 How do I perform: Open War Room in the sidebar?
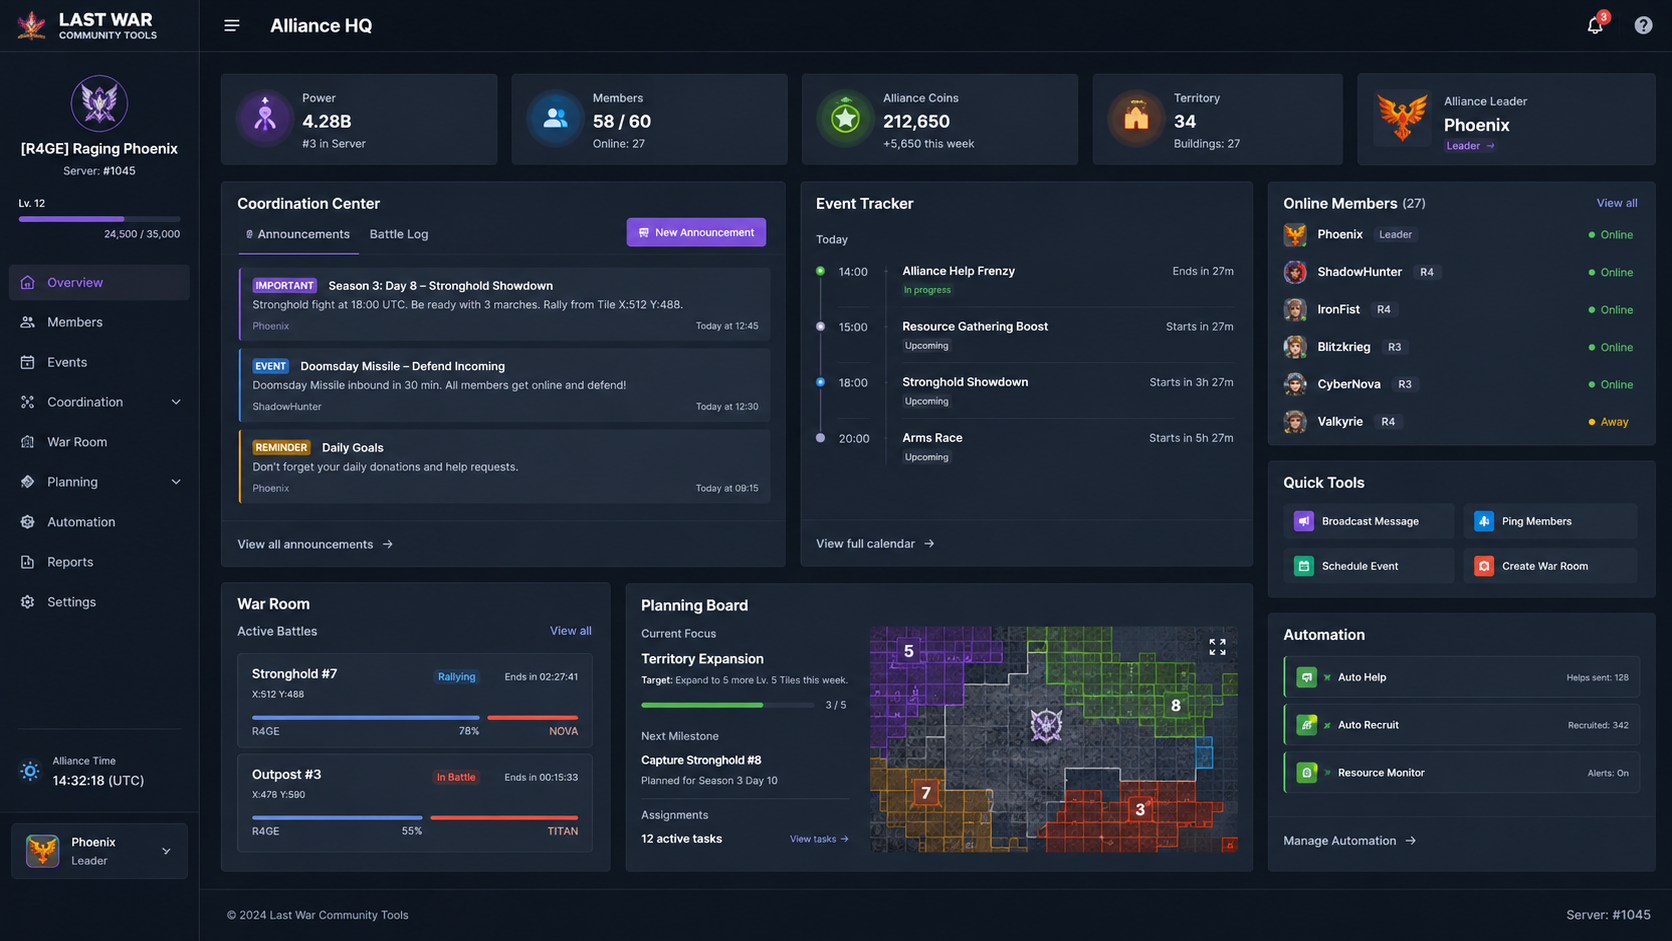99,442
